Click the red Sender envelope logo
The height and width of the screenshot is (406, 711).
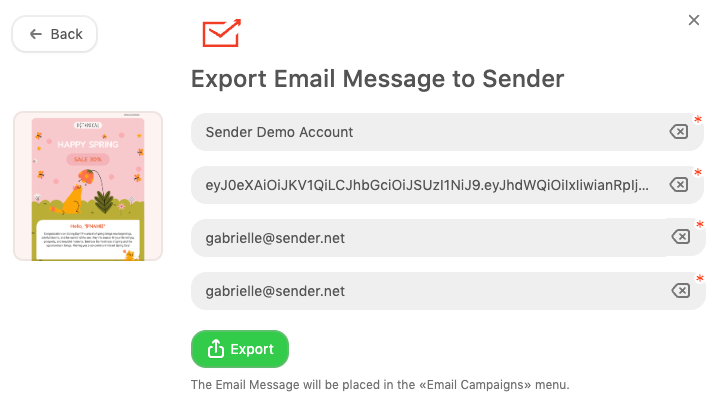tap(221, 33)
